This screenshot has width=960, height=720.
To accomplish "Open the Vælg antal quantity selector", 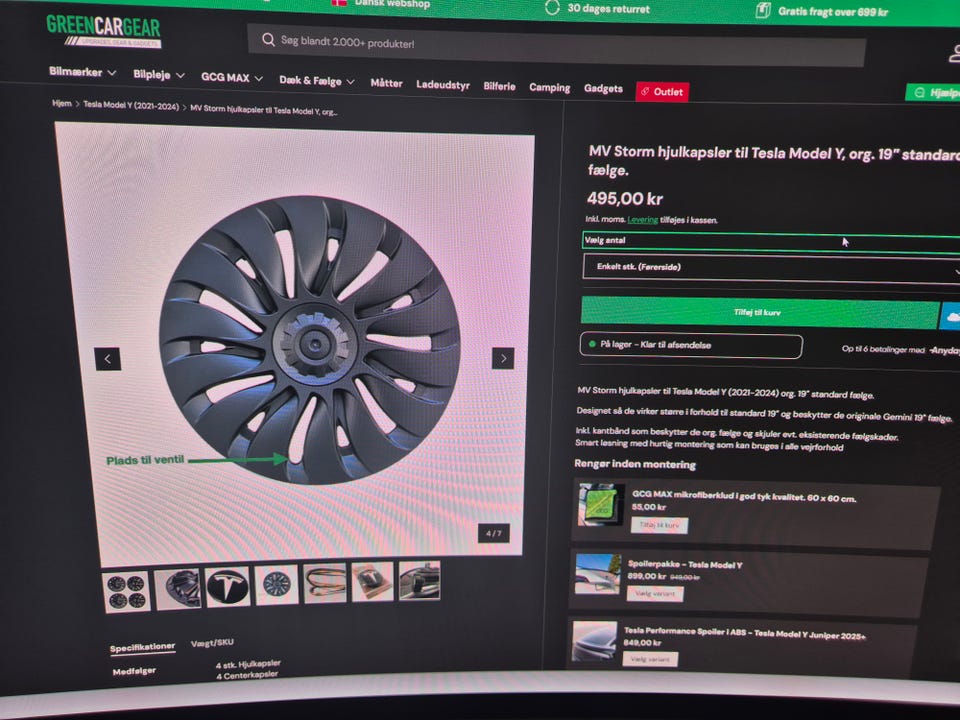I will (x=770, y=241).
